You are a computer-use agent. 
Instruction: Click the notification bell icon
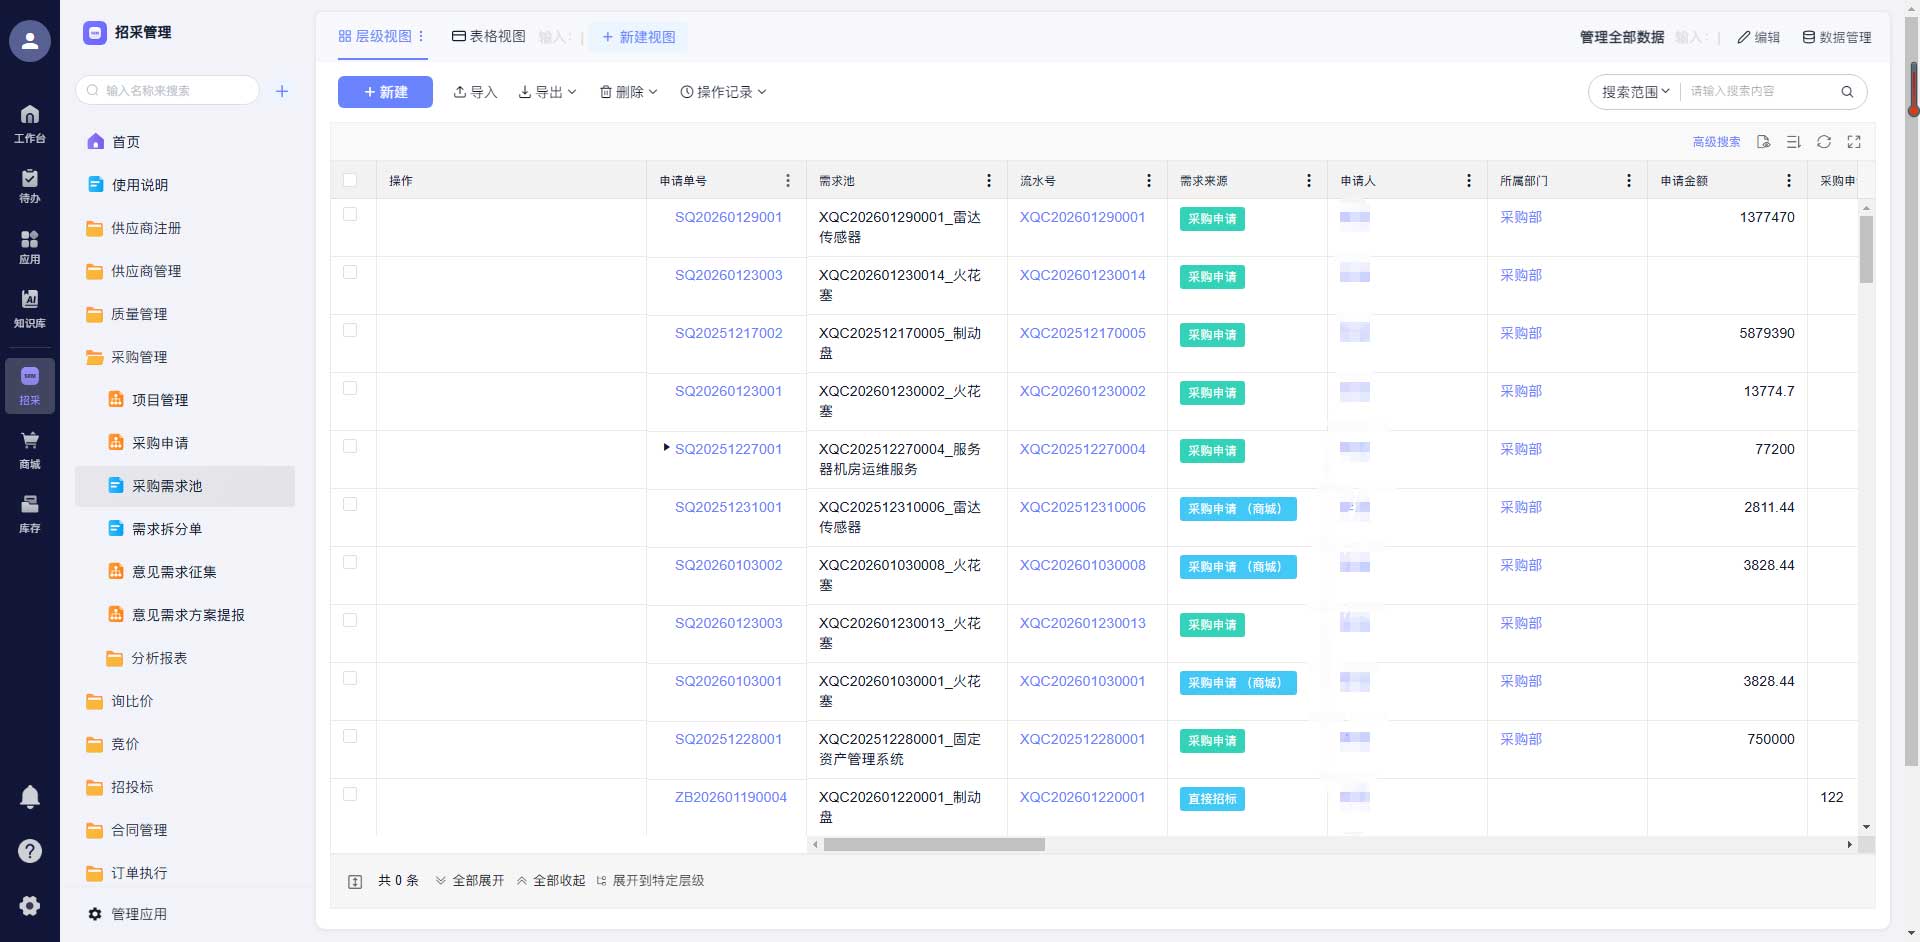(30, 796)
